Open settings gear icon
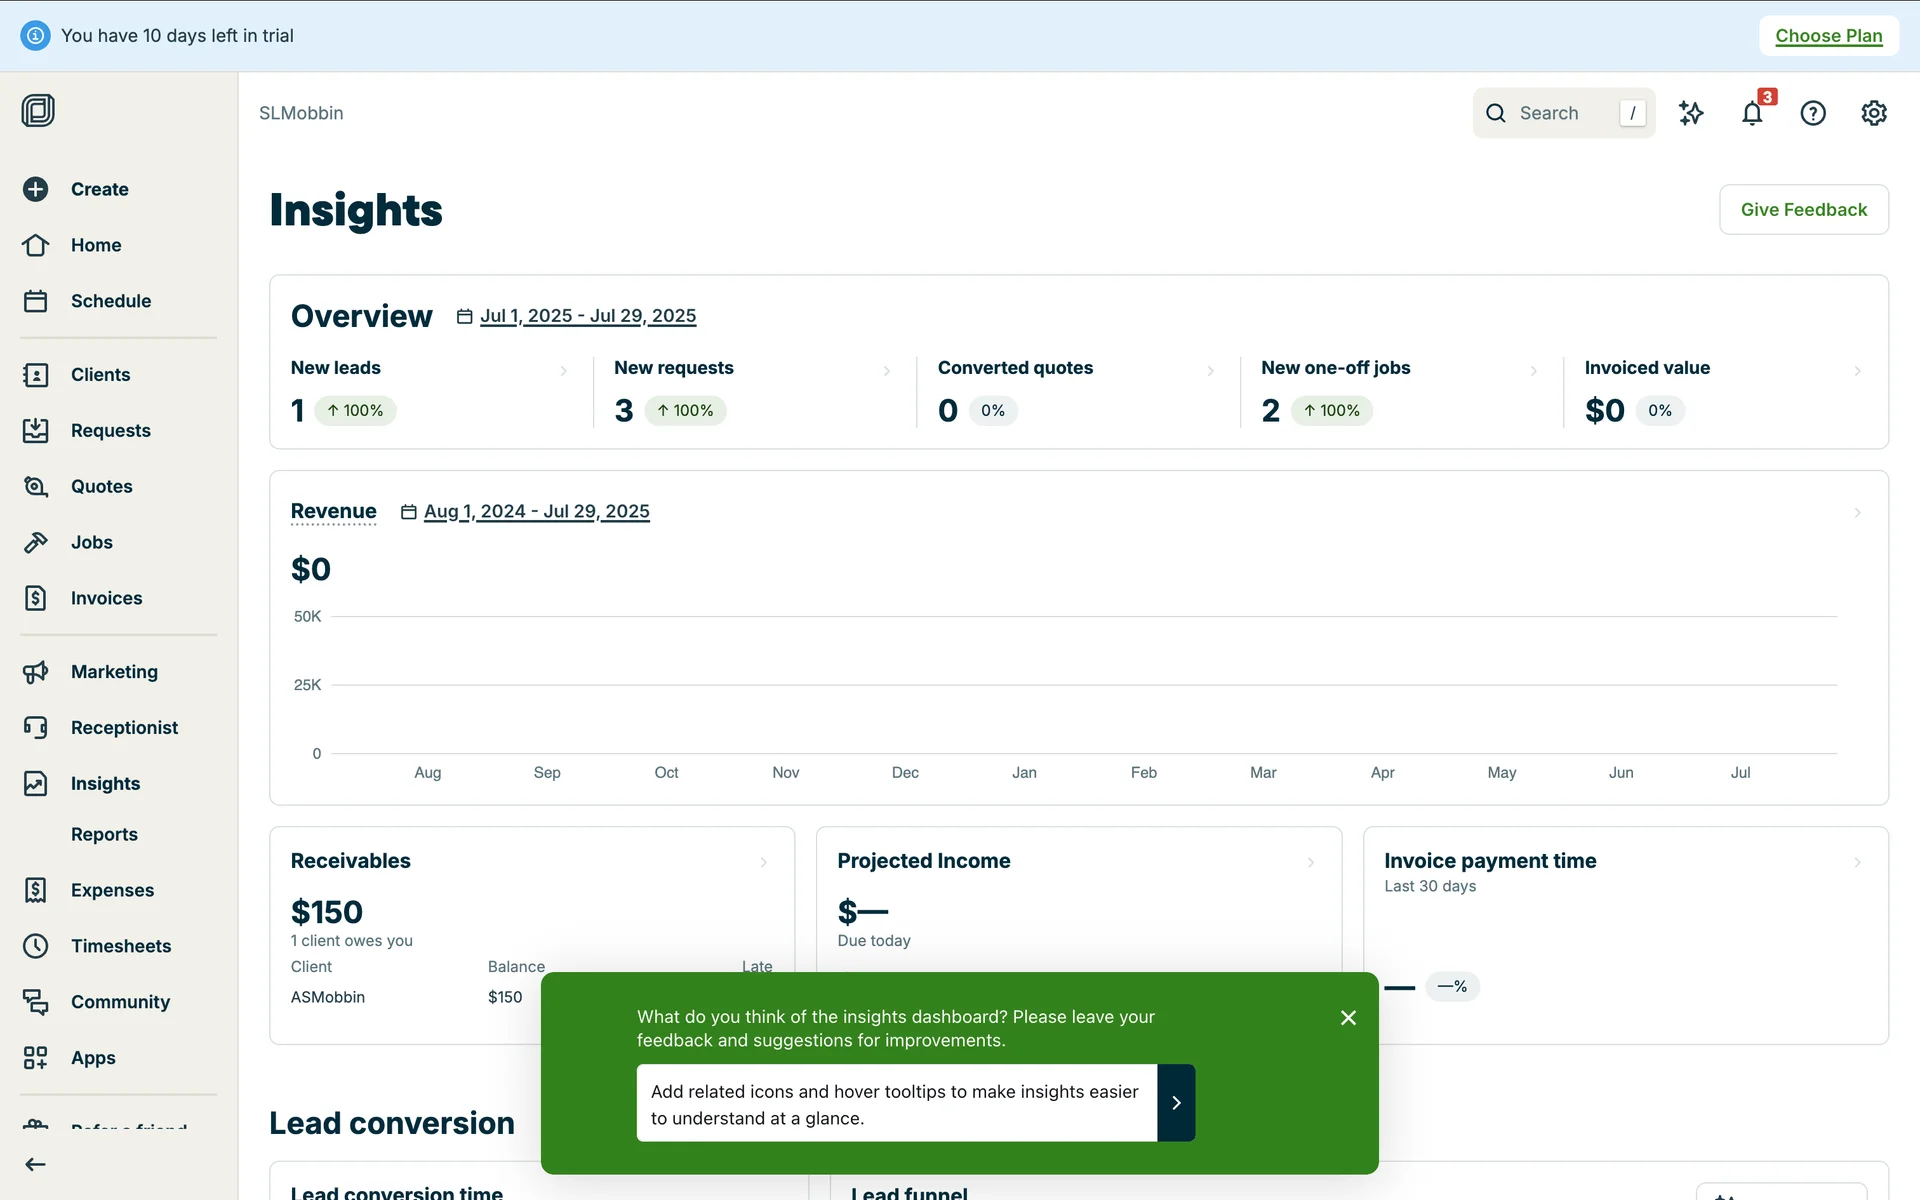This screenshot has height=1200, width=1920. point(1874,113)
